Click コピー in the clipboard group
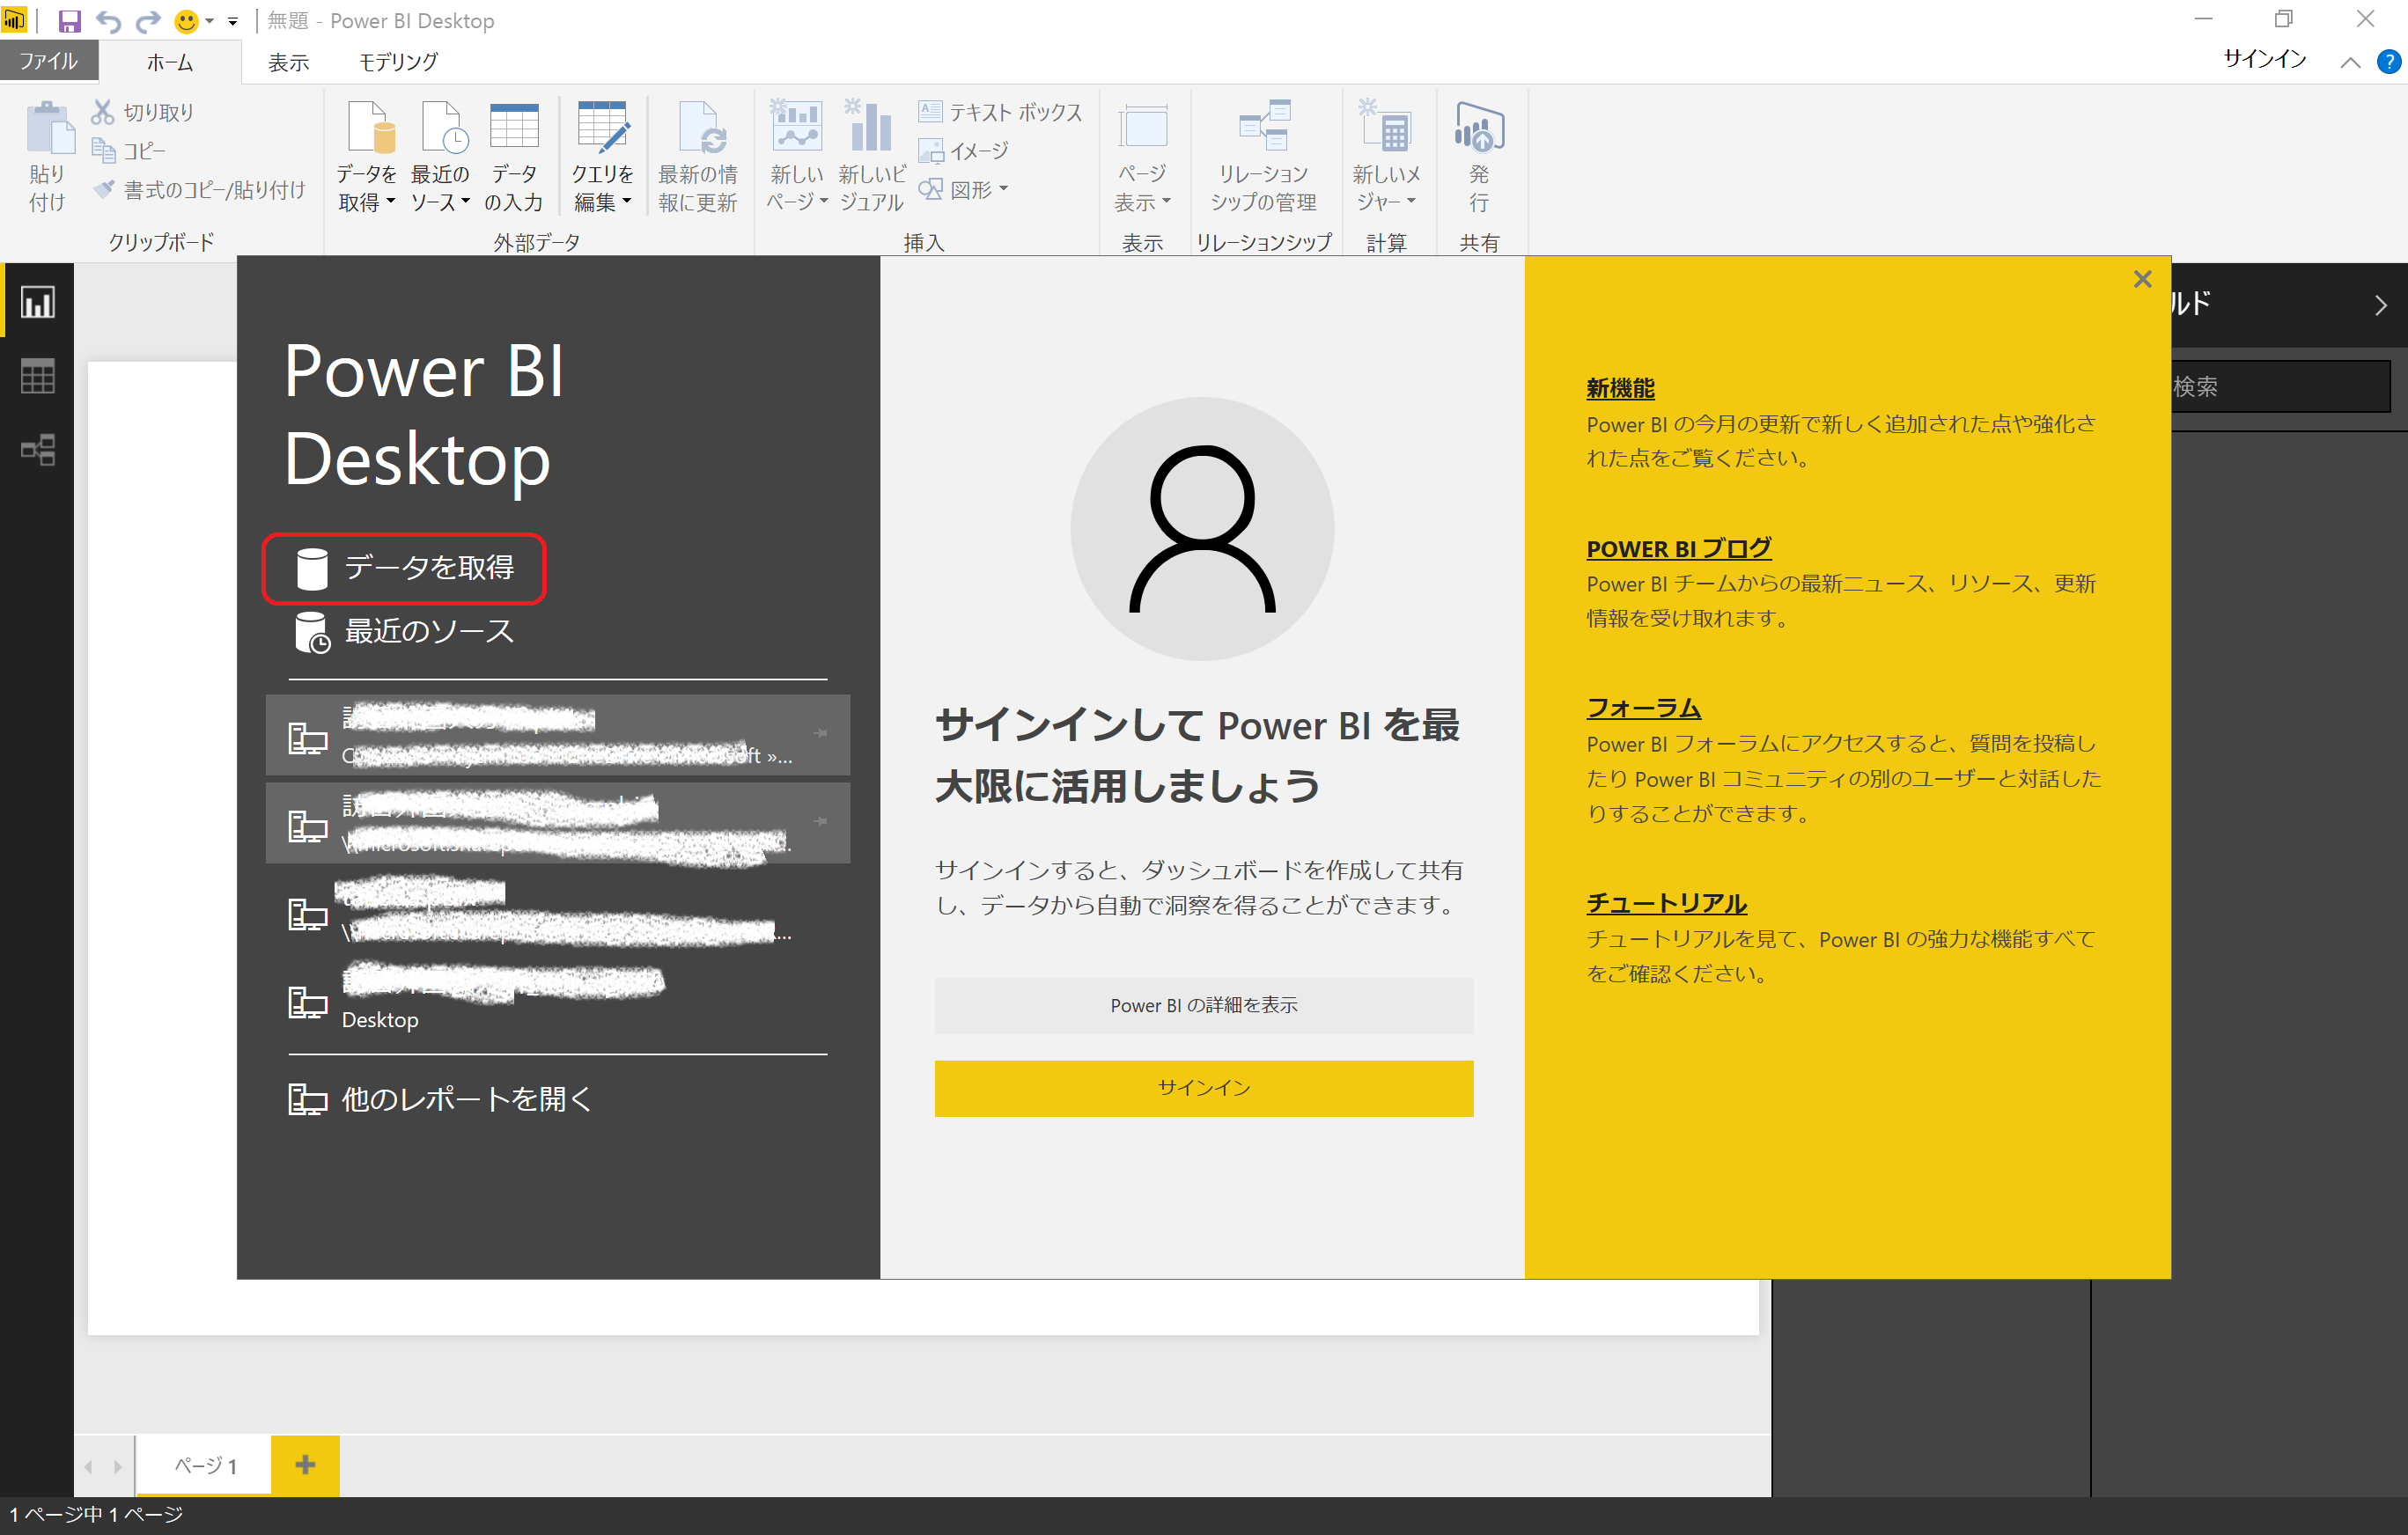 (x=129, y=151)
